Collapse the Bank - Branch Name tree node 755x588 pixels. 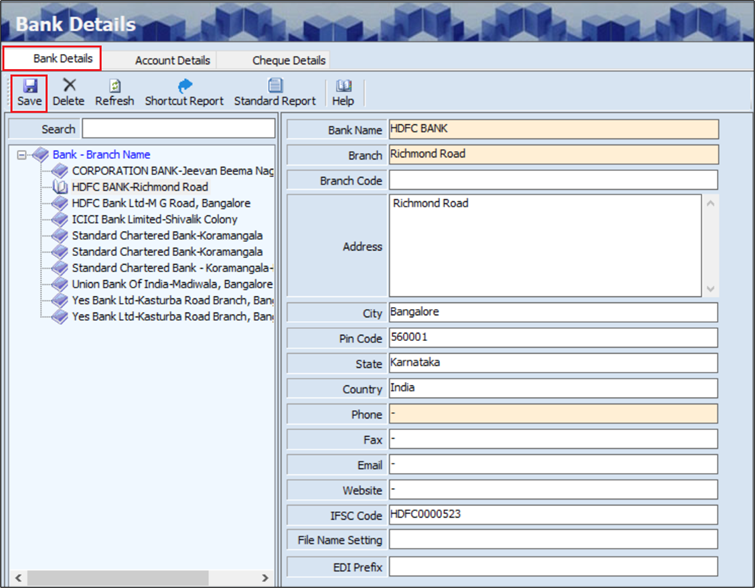click(x=22, y=155)
